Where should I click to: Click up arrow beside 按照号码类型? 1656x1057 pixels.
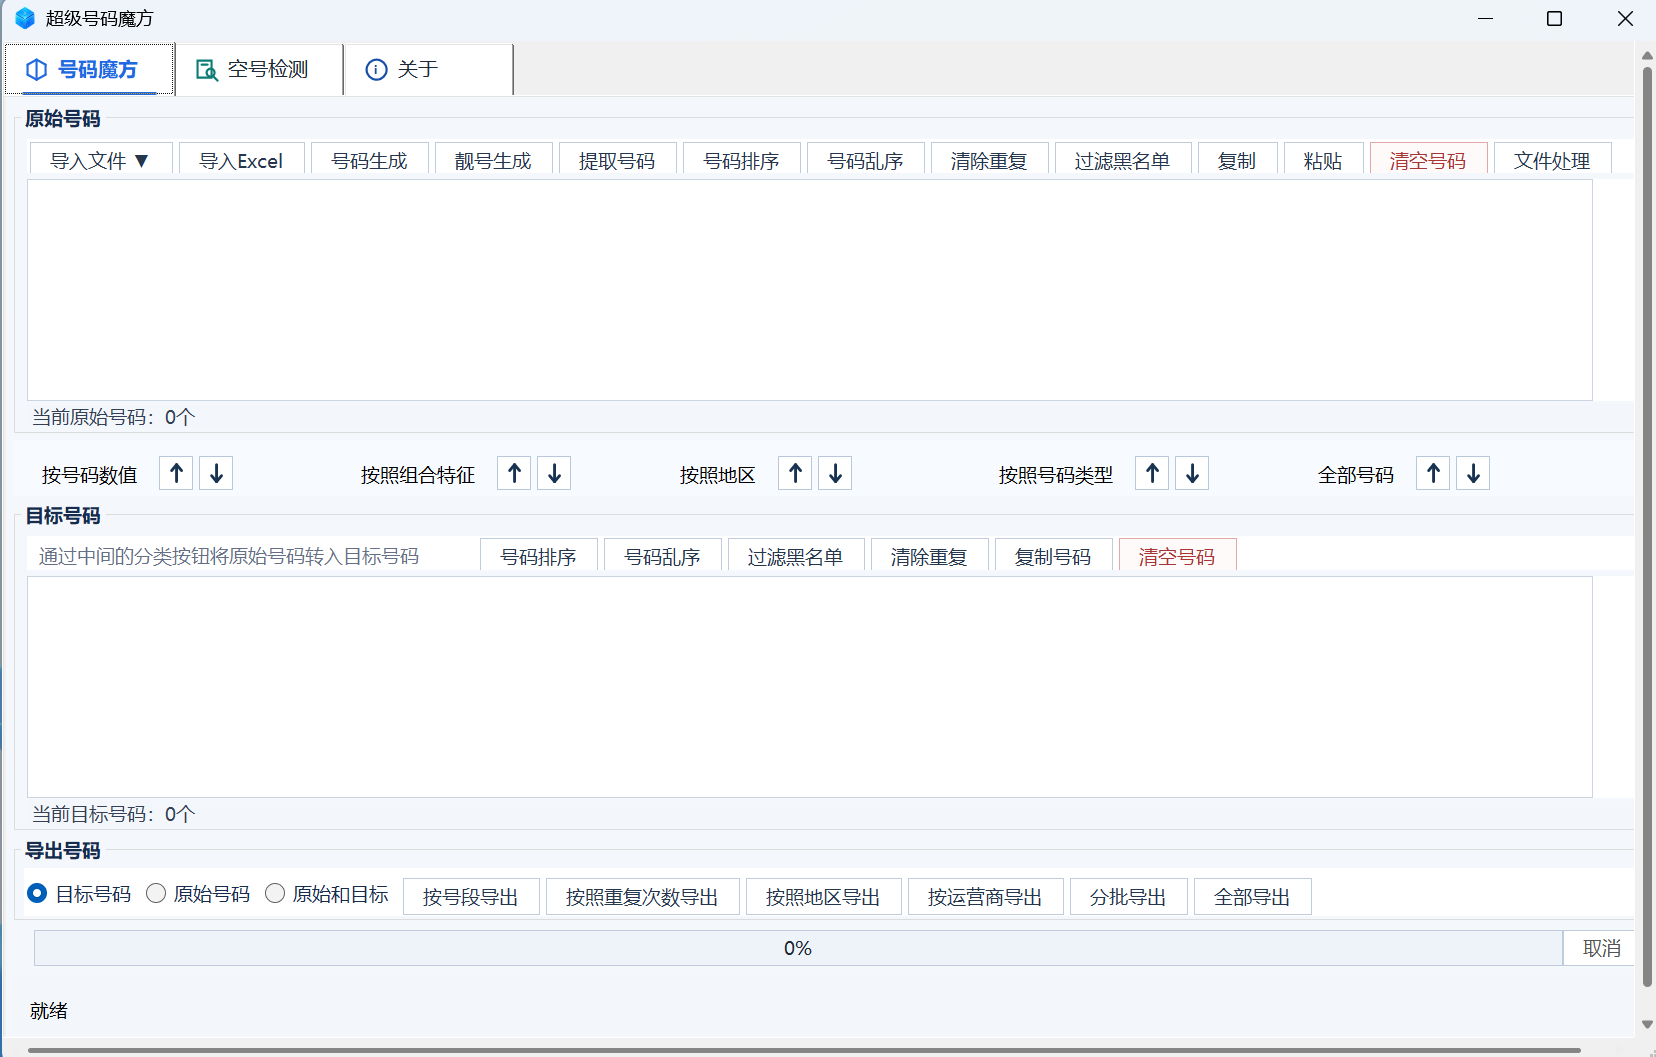coord(1153,473)
